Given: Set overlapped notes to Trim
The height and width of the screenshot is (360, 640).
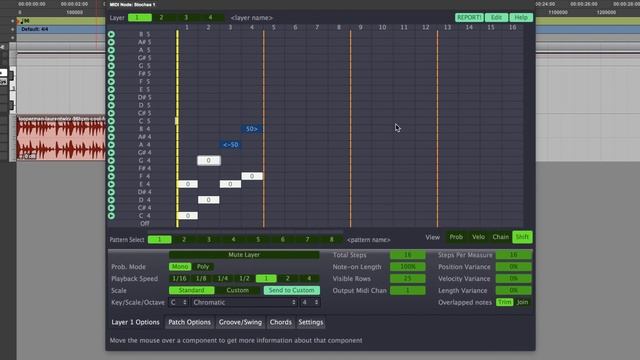Looking at the screenshot, I should [504, 302].
